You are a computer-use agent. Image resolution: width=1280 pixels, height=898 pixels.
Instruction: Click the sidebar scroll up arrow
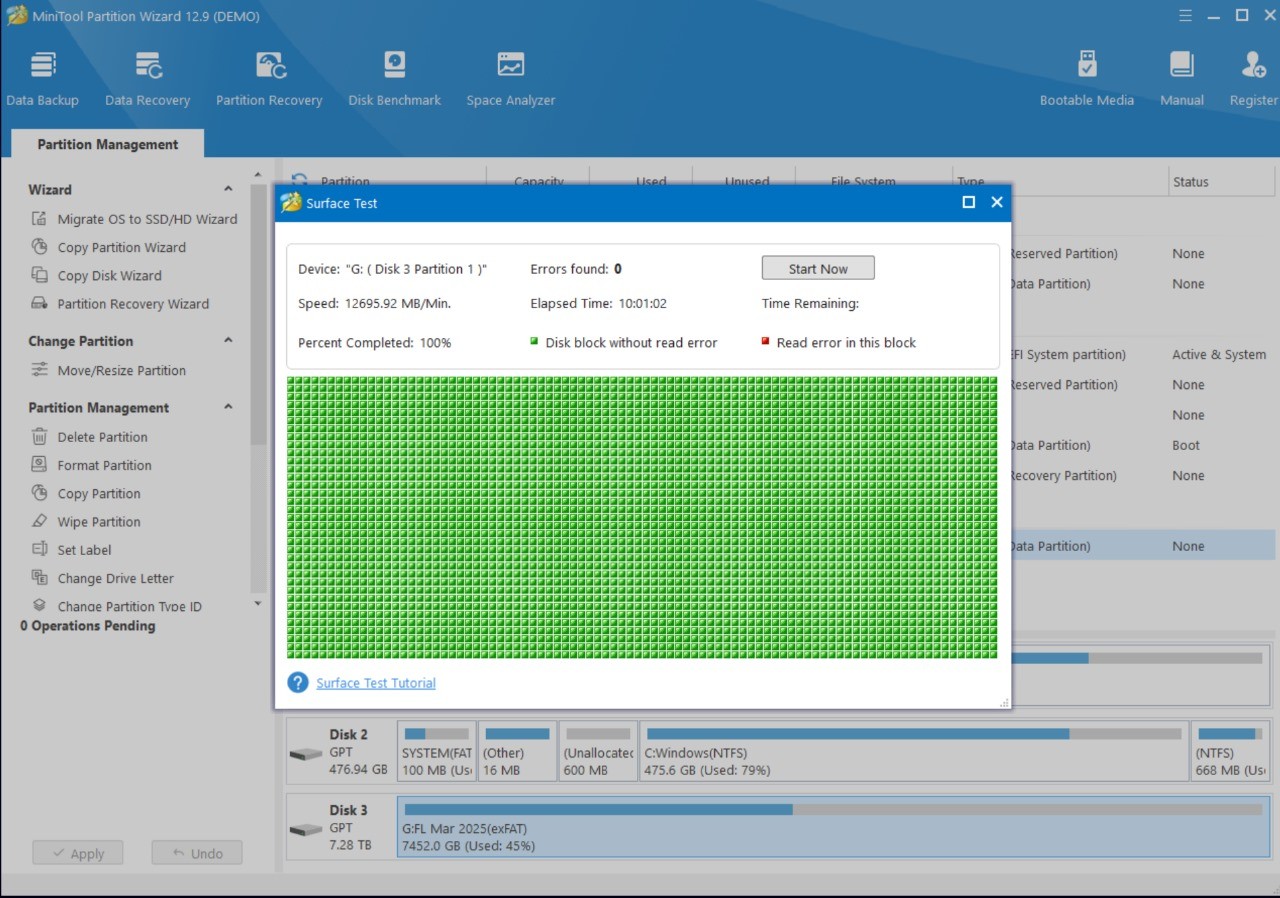pyautogui.click(x=258, y=175)
